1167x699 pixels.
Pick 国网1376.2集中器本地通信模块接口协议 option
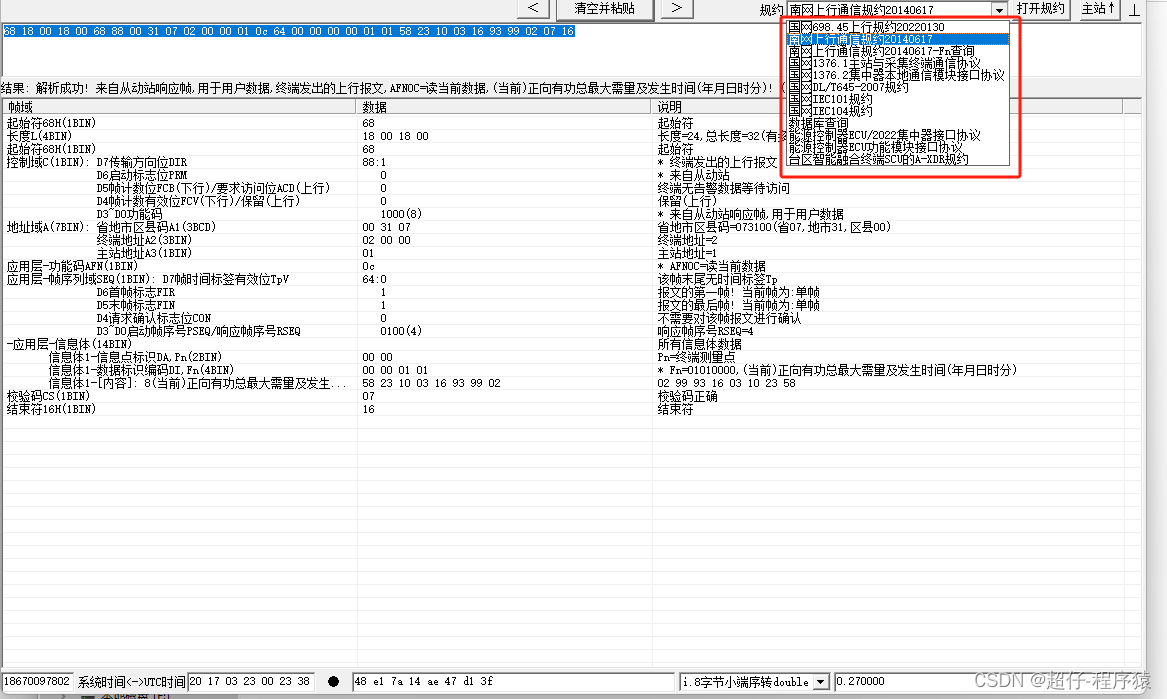(898, 75)
